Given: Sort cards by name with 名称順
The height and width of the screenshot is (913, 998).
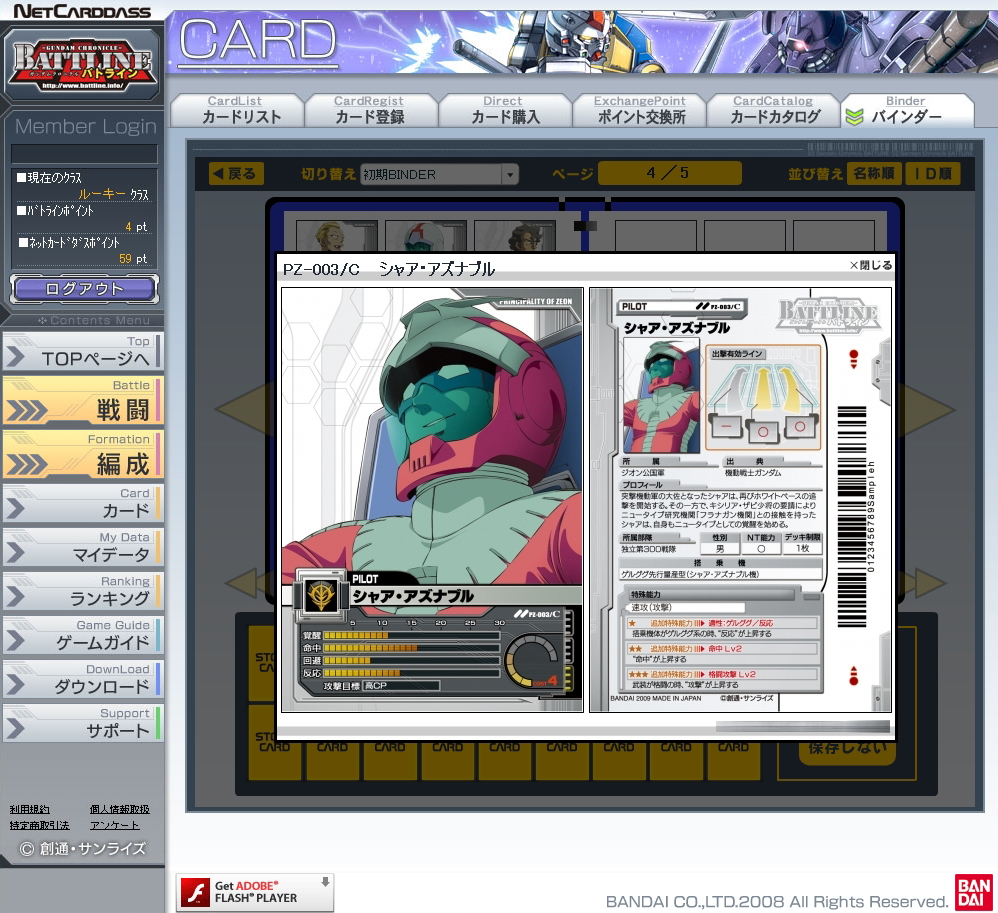Looking at the screenshot, I should (873, 174).
